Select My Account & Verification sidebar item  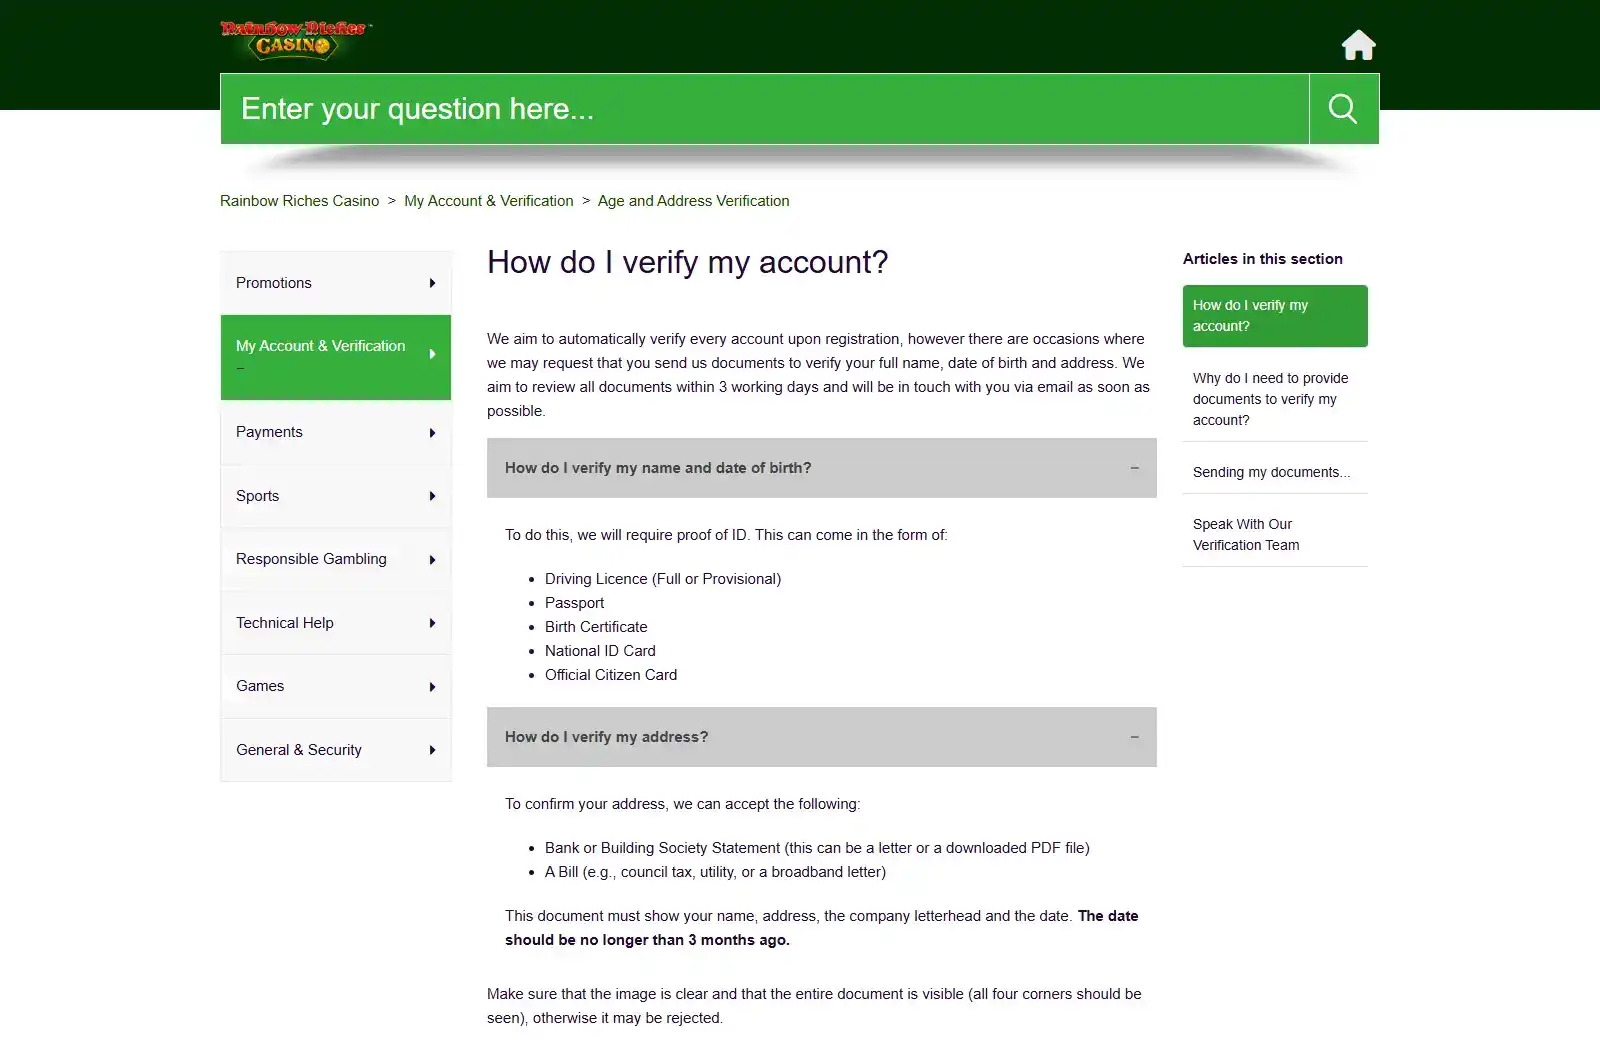click(x=336, y=358)
